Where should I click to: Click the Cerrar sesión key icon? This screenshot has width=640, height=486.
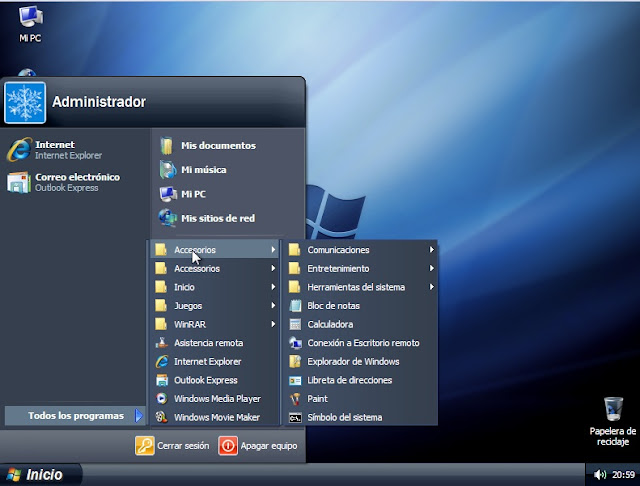pyautogui.click(x=144, y=446)
